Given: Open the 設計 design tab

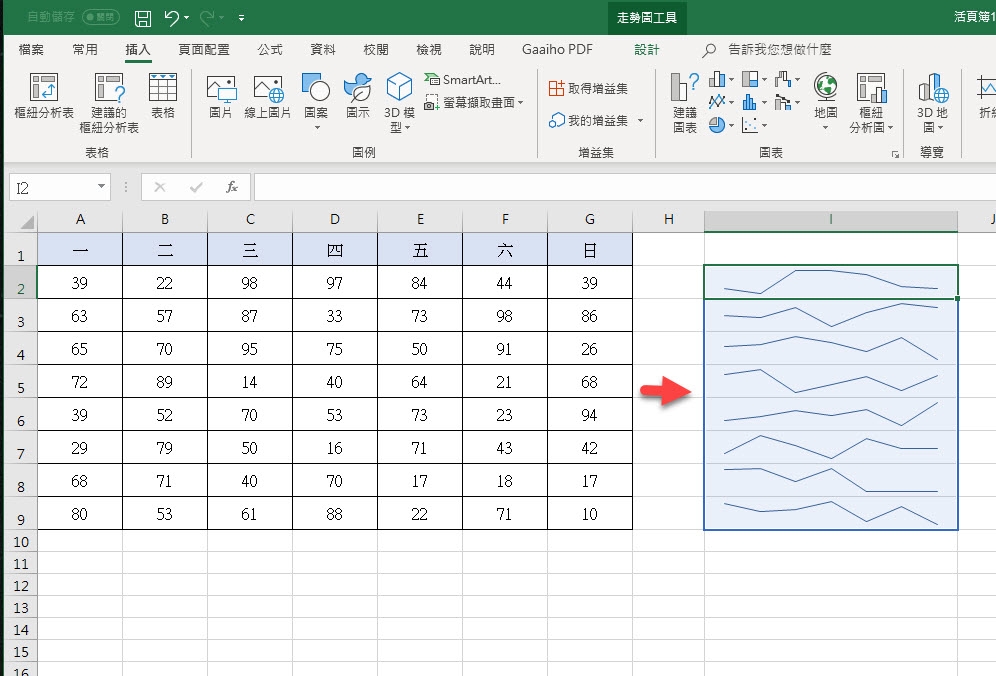Looking at the screenshot, I should tap(647, 49).
